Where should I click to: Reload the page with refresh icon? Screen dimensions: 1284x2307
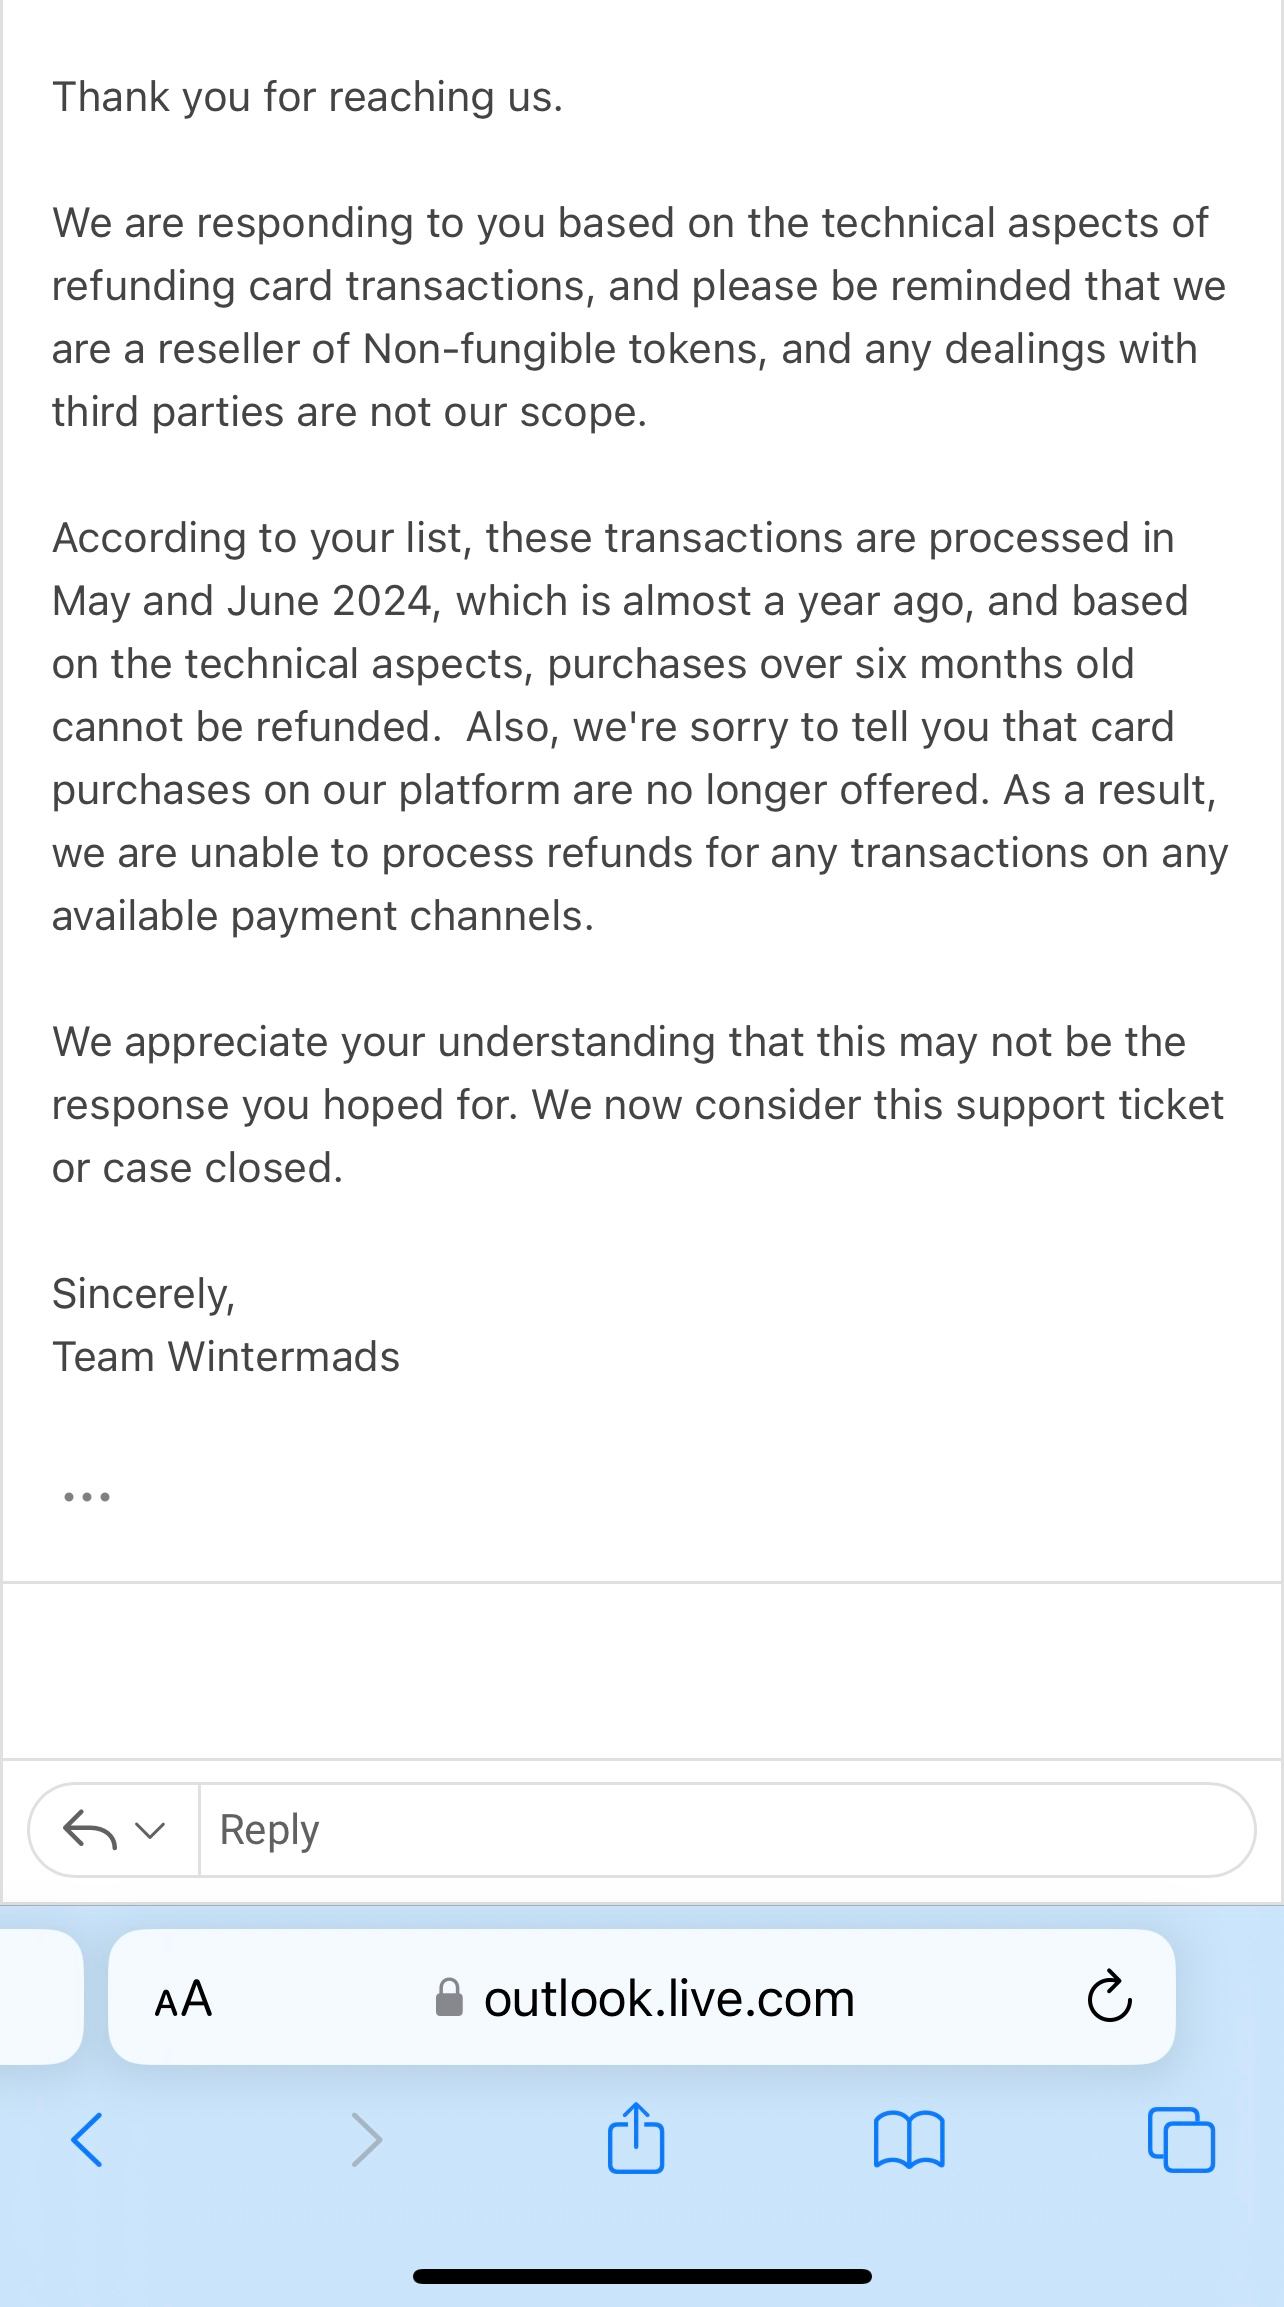pos(1109,1999)
